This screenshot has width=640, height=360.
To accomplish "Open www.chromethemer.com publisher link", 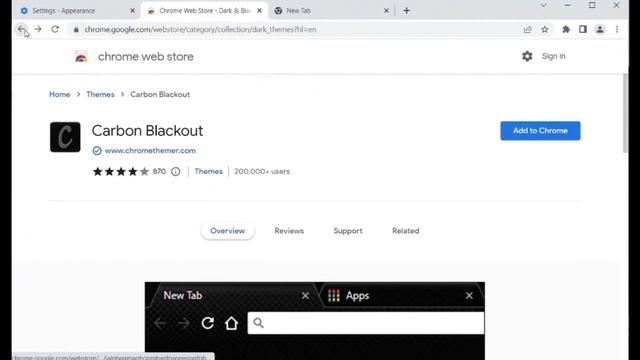I will pyautogui.click(x=150, y=151).
